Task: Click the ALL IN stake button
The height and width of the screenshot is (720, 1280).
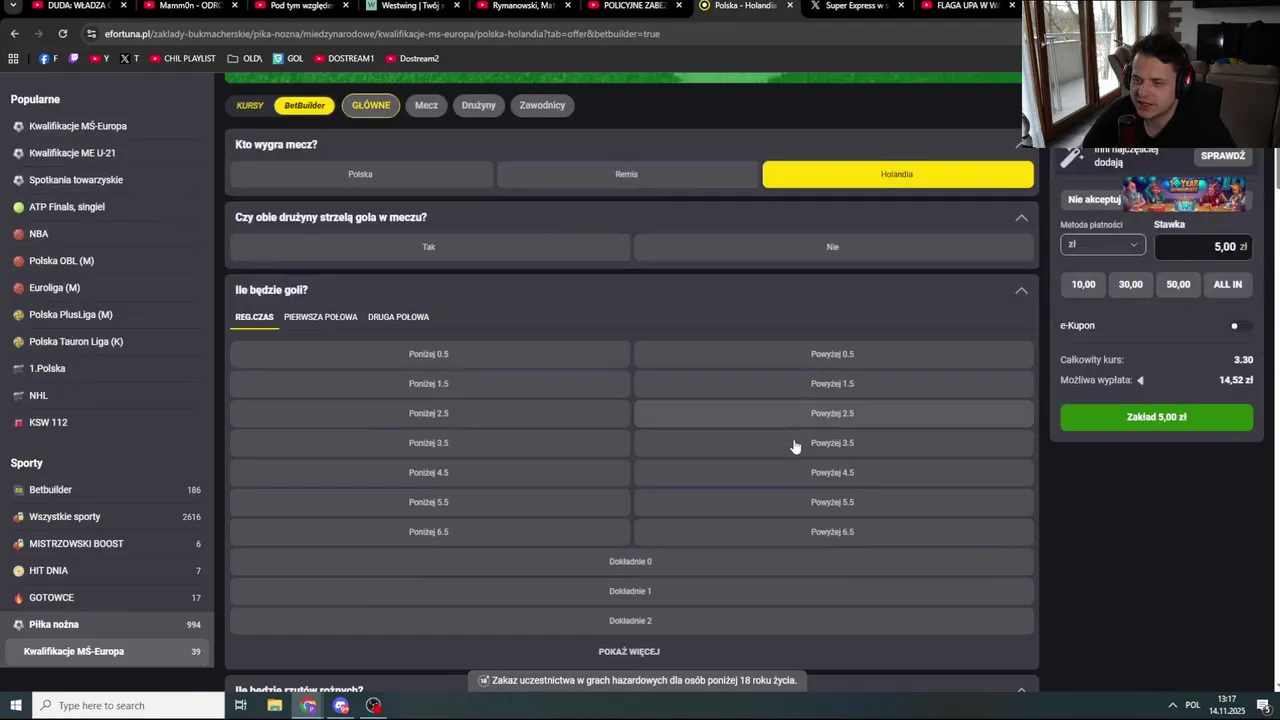Action: tap(1228, 285)
